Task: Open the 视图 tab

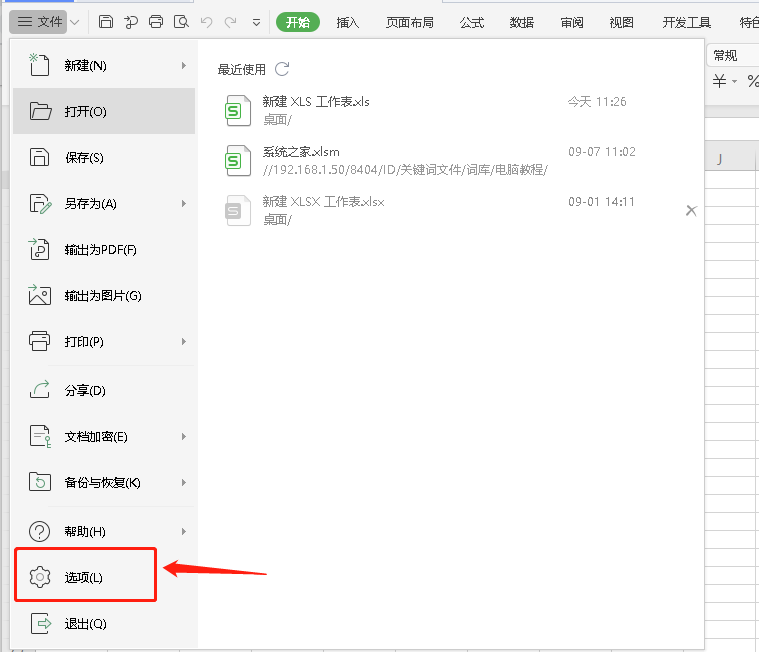Action: (x=622, y=22)
